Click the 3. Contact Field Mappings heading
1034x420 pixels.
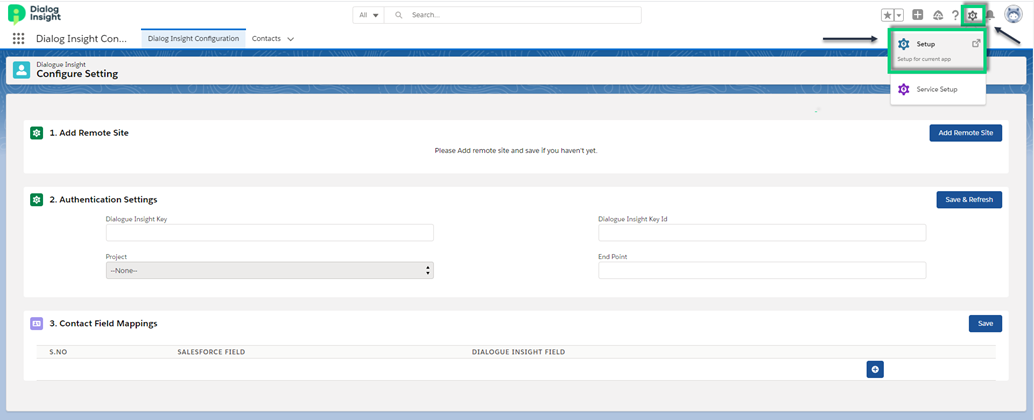pyautogui.click(x=104, y=323)
